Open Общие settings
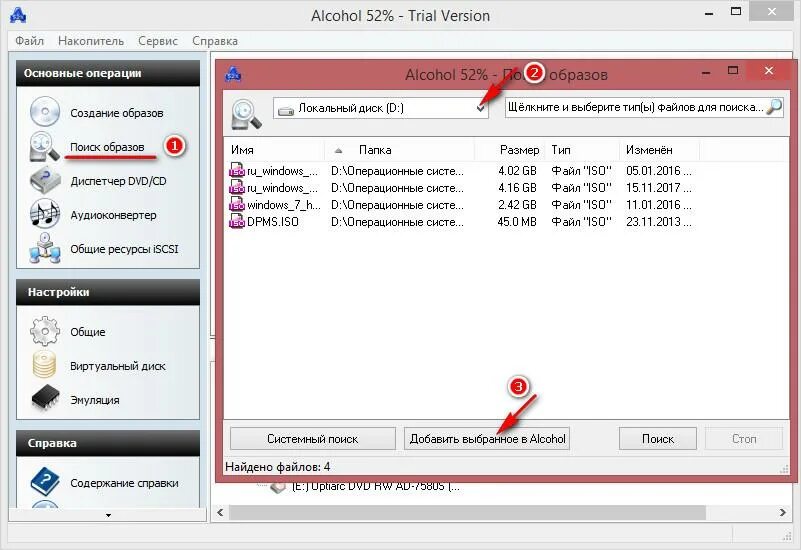The width and height of the screenshot is (801, 550). (x=88, y=332)
